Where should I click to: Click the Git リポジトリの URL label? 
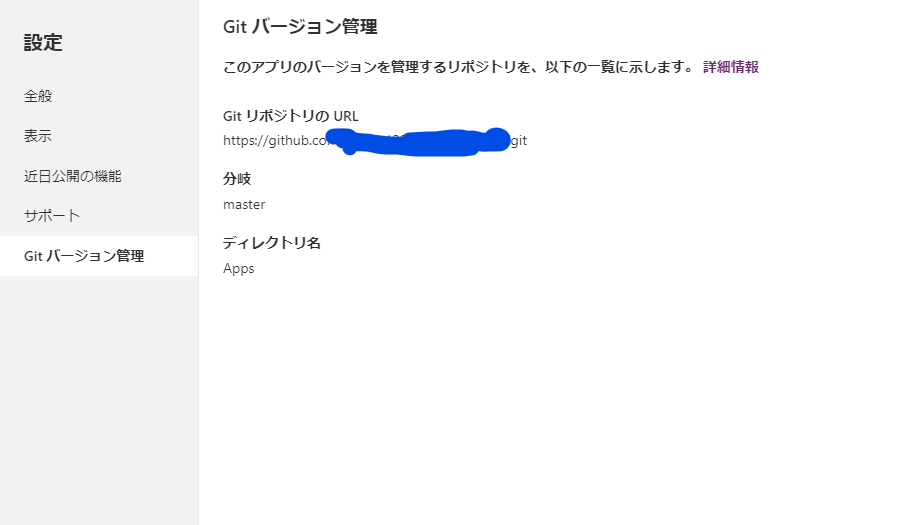[x=291, y=116]
